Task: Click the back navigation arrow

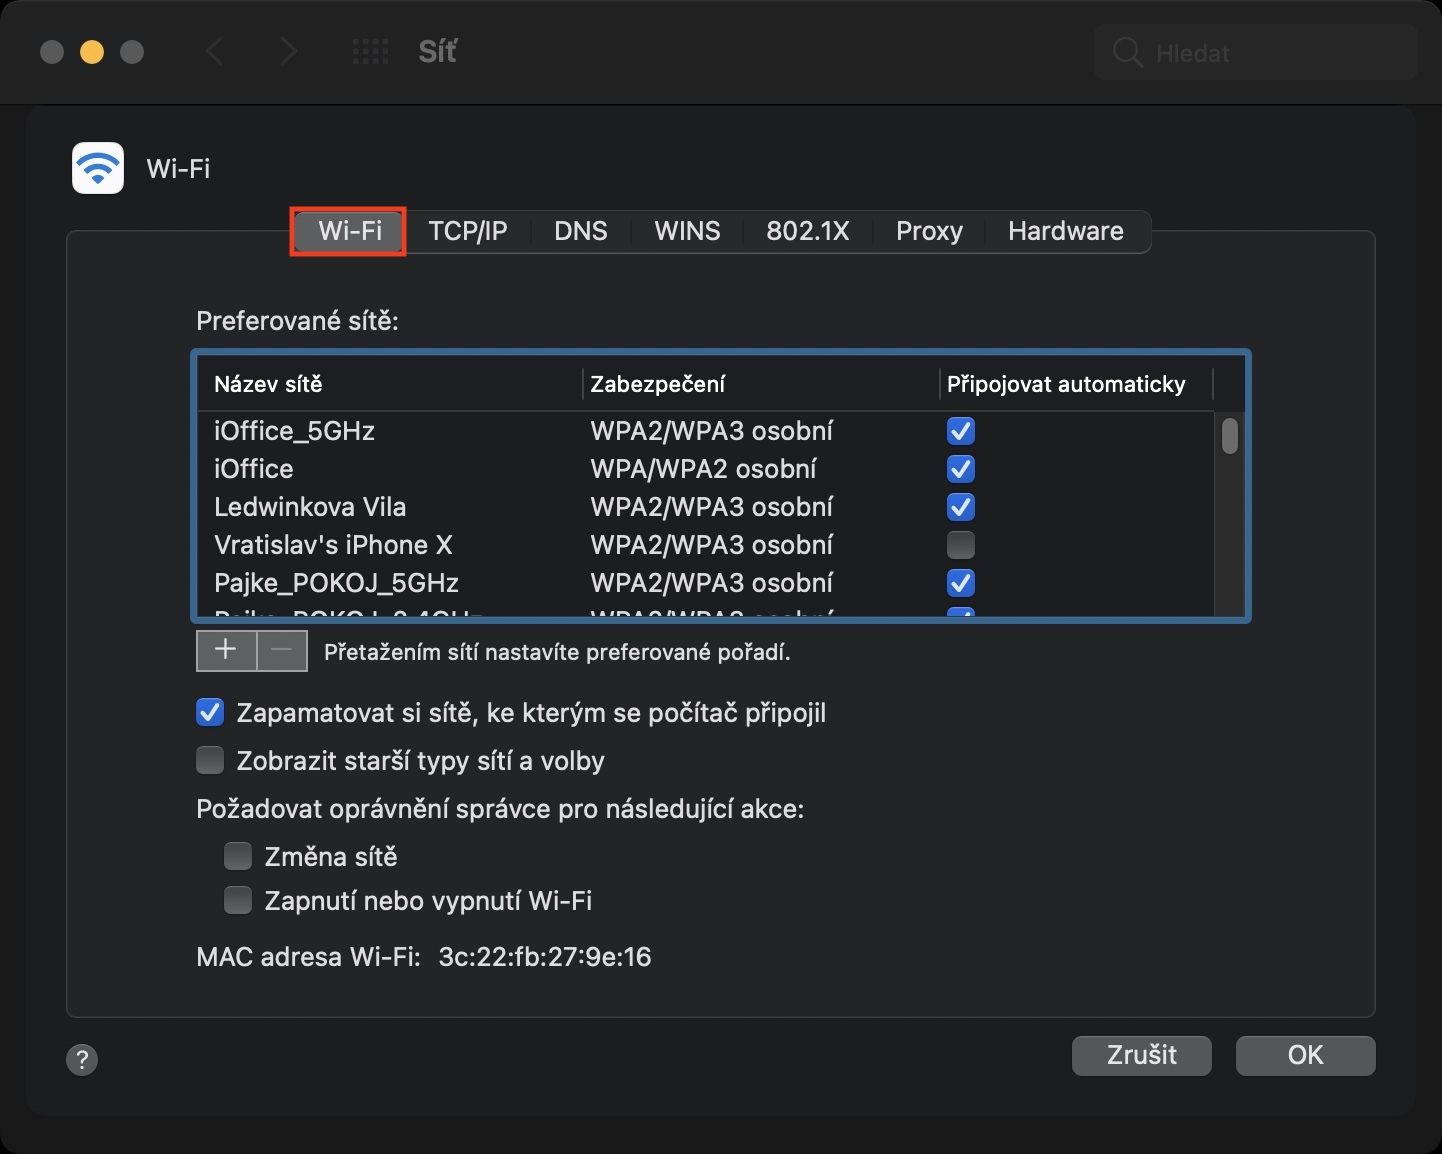Action: click(x=214, y=52)
